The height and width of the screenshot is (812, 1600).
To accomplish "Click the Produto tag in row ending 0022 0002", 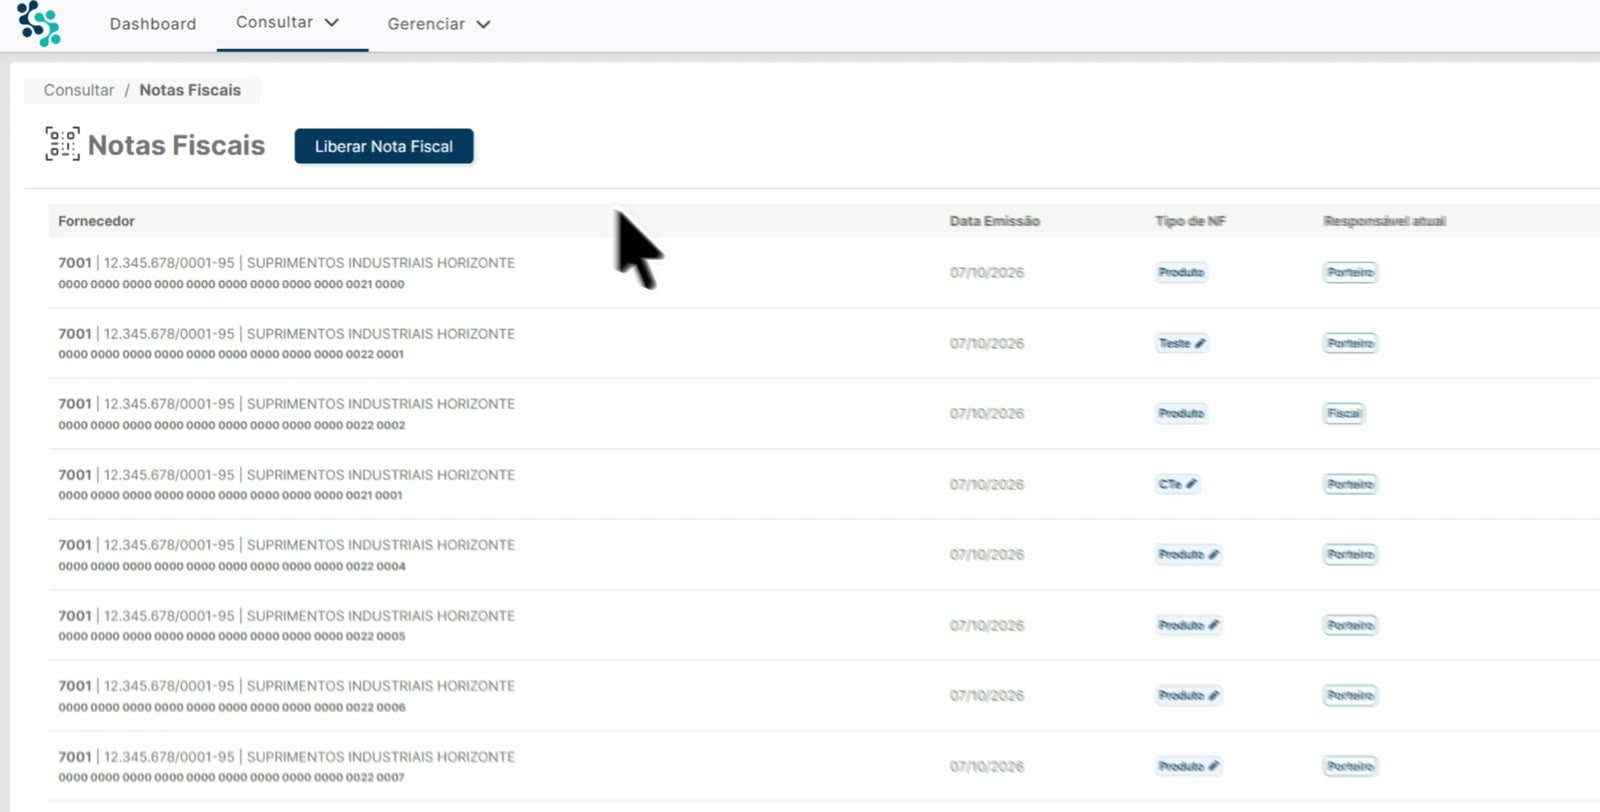I will [1181, 413].
